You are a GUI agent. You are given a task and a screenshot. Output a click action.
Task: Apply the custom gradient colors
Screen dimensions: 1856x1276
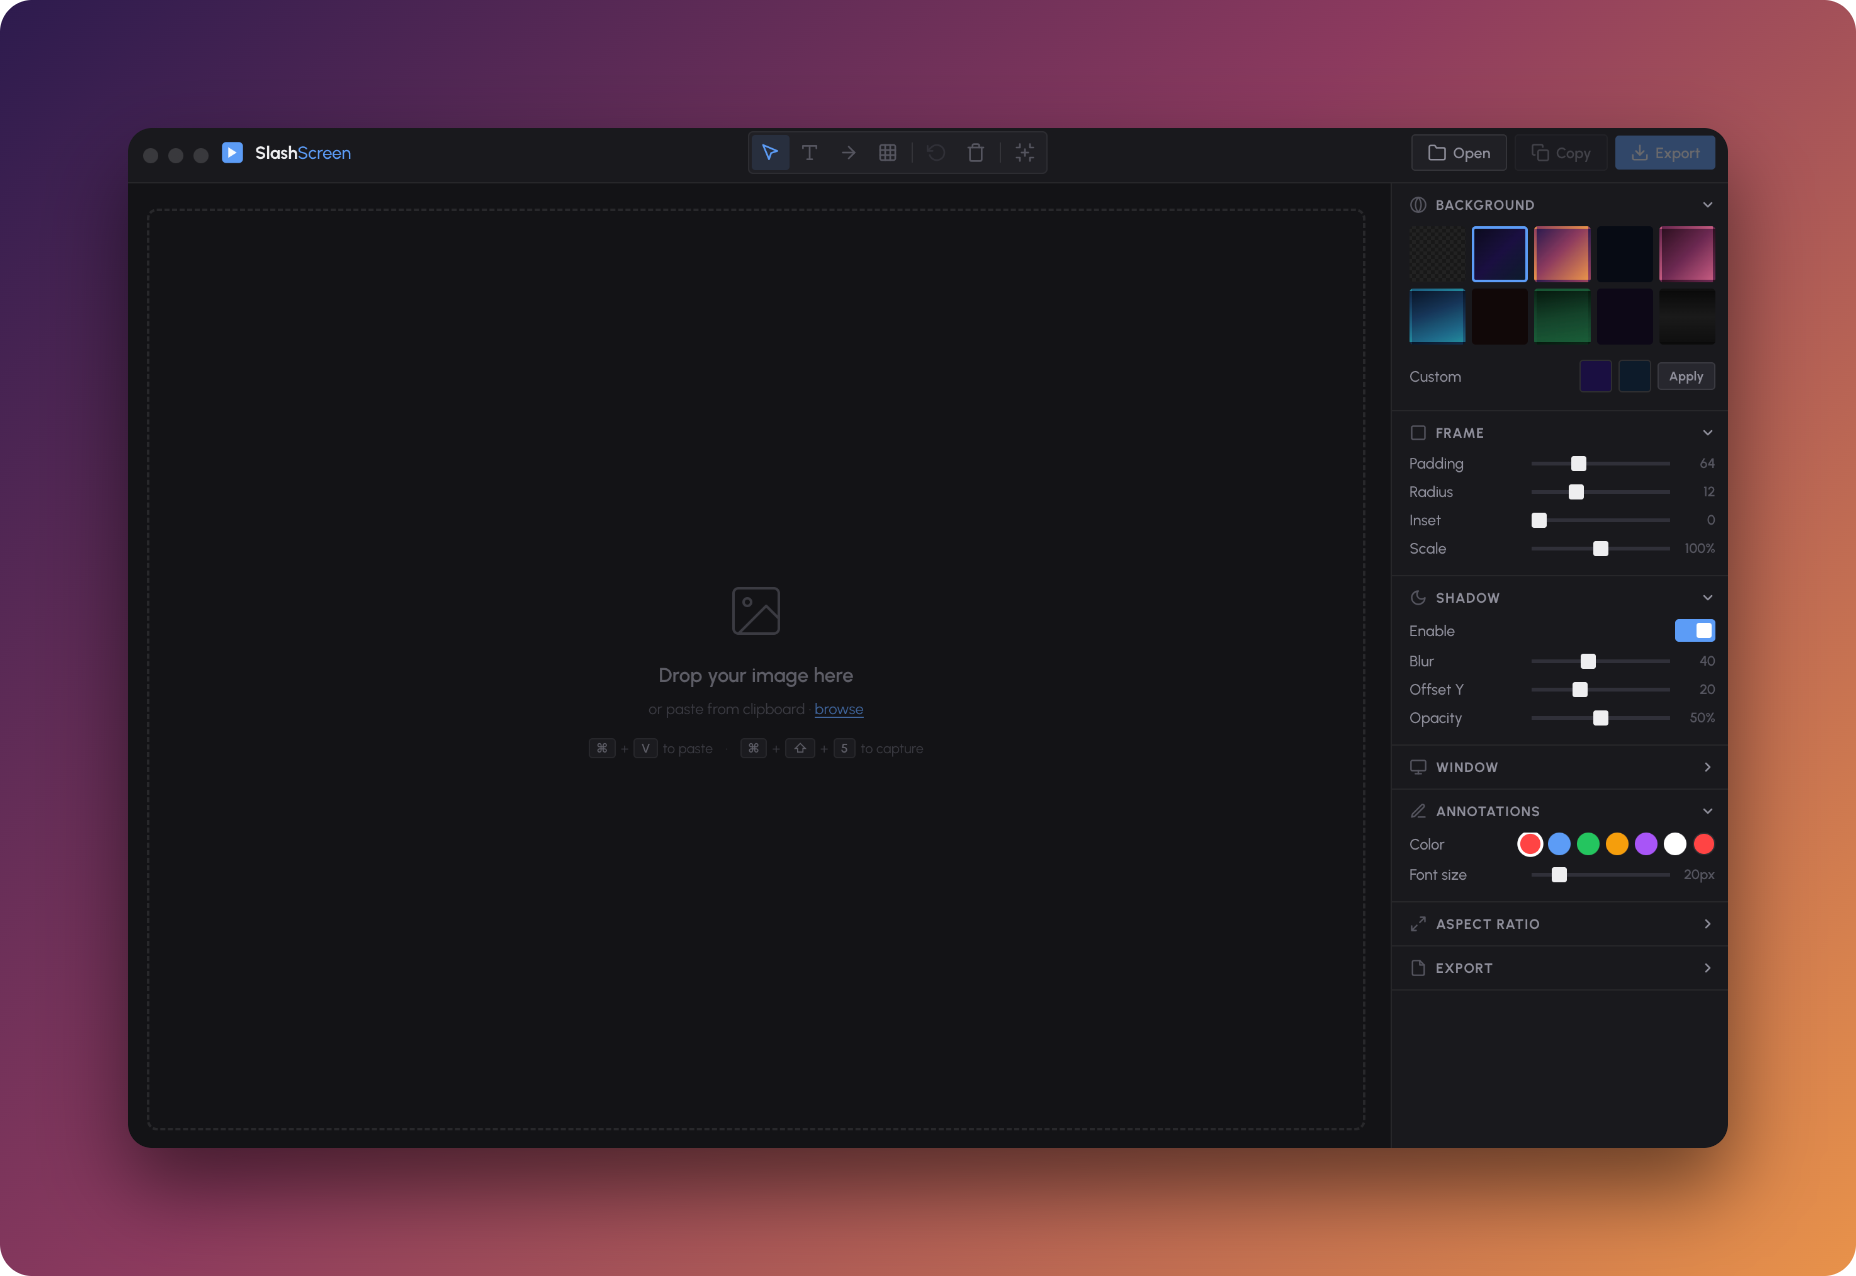1686,376
